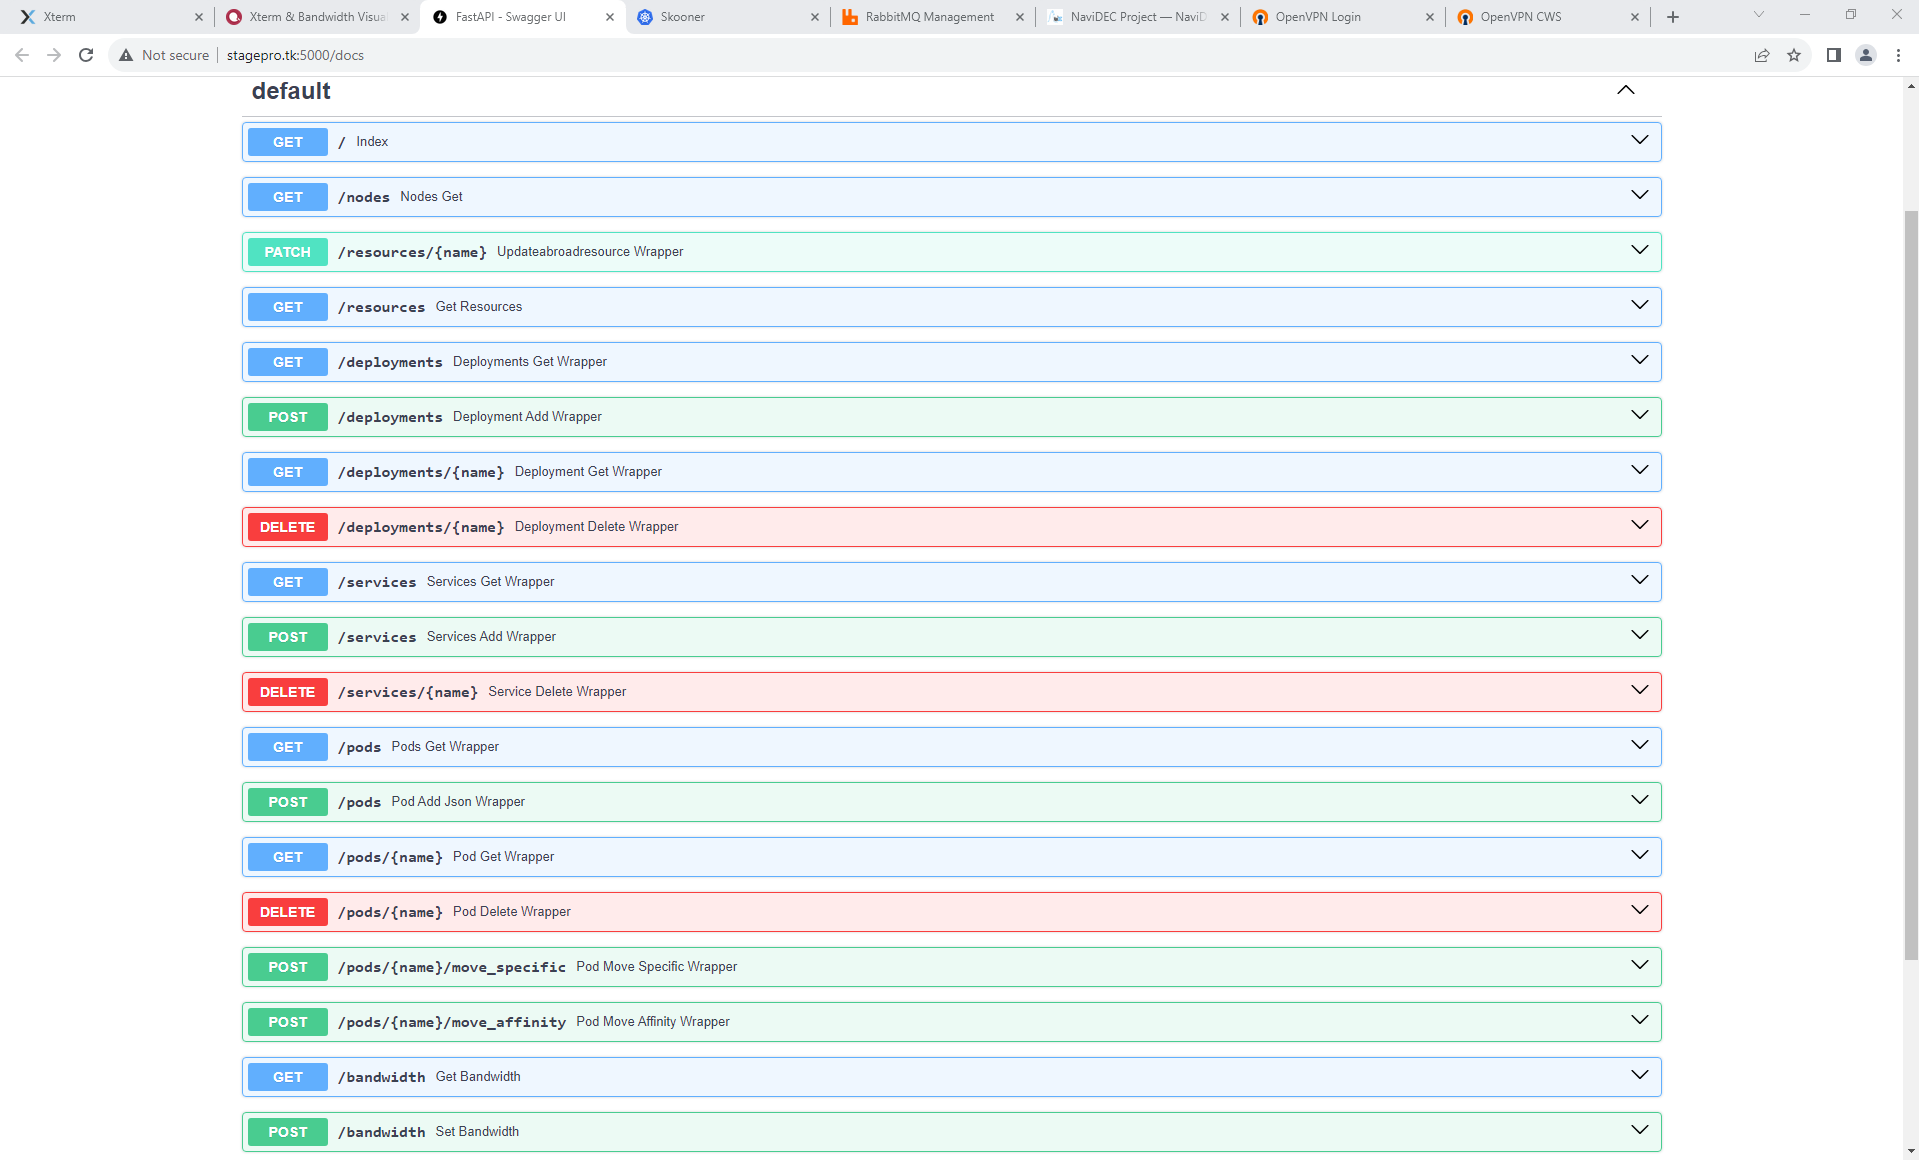Click Pod Add Json Wrapper text

(458, 802)
